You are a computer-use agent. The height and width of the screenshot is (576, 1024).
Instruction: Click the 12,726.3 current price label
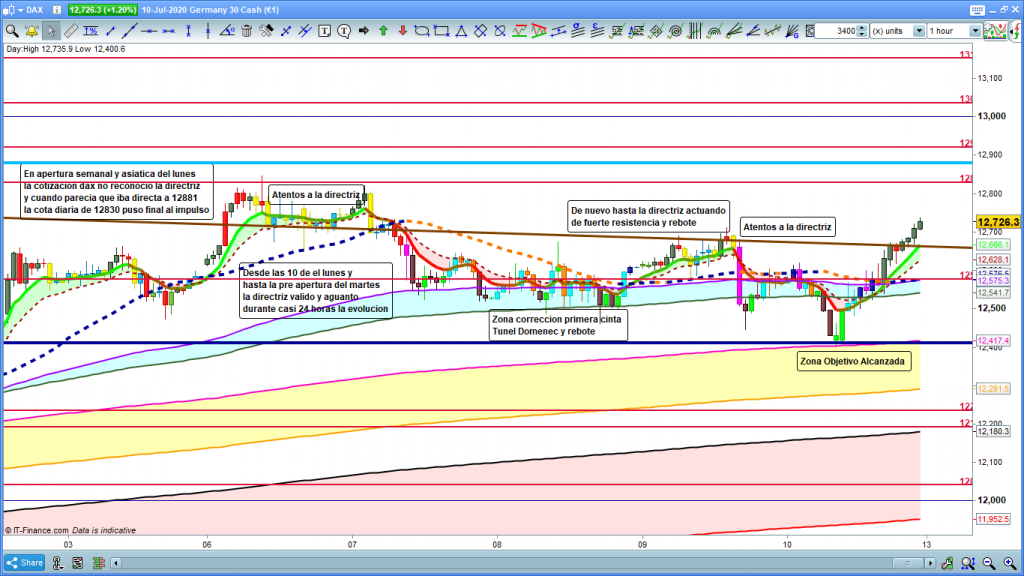(998, 222)
